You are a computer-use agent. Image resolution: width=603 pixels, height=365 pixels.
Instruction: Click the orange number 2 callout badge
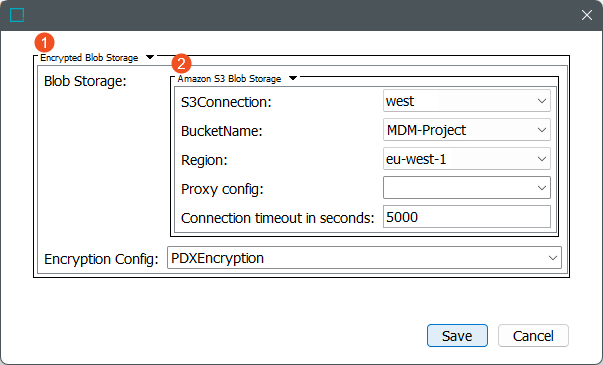181,63
